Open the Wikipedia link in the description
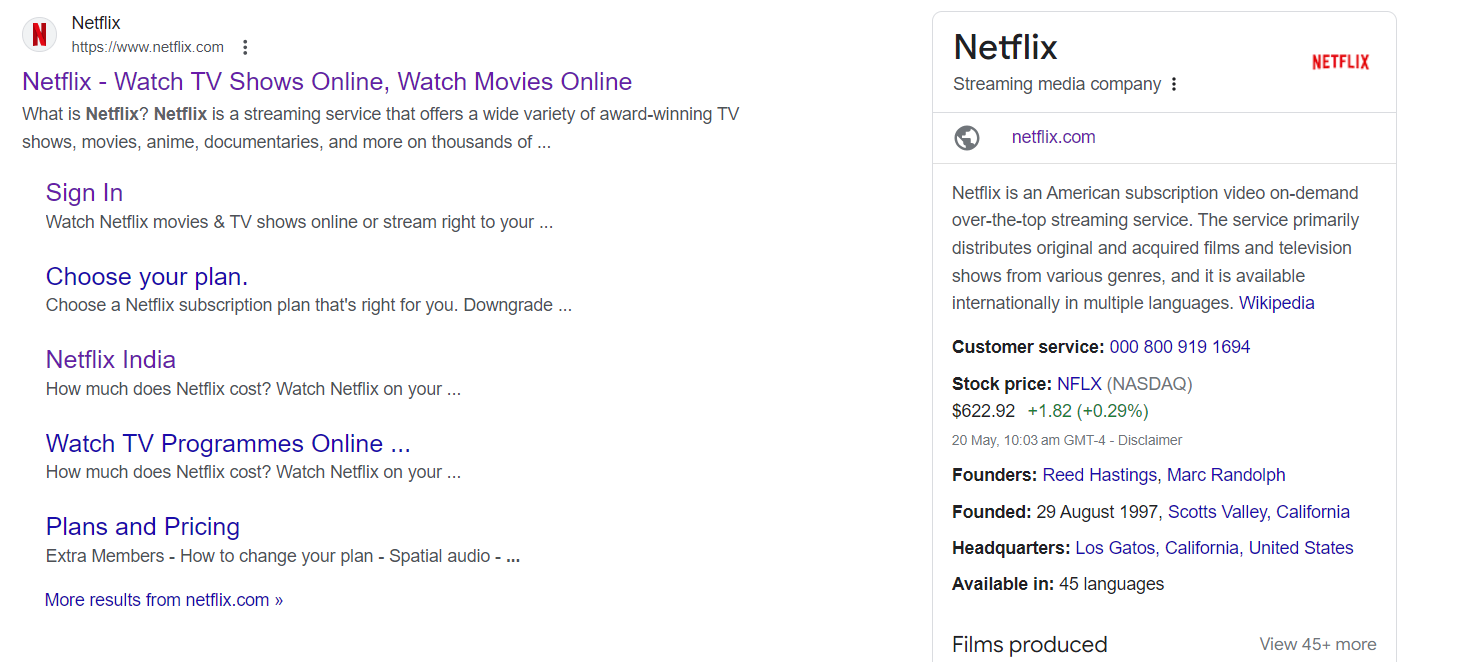This screenshot has width=1473, height=662. point(1276,302)
